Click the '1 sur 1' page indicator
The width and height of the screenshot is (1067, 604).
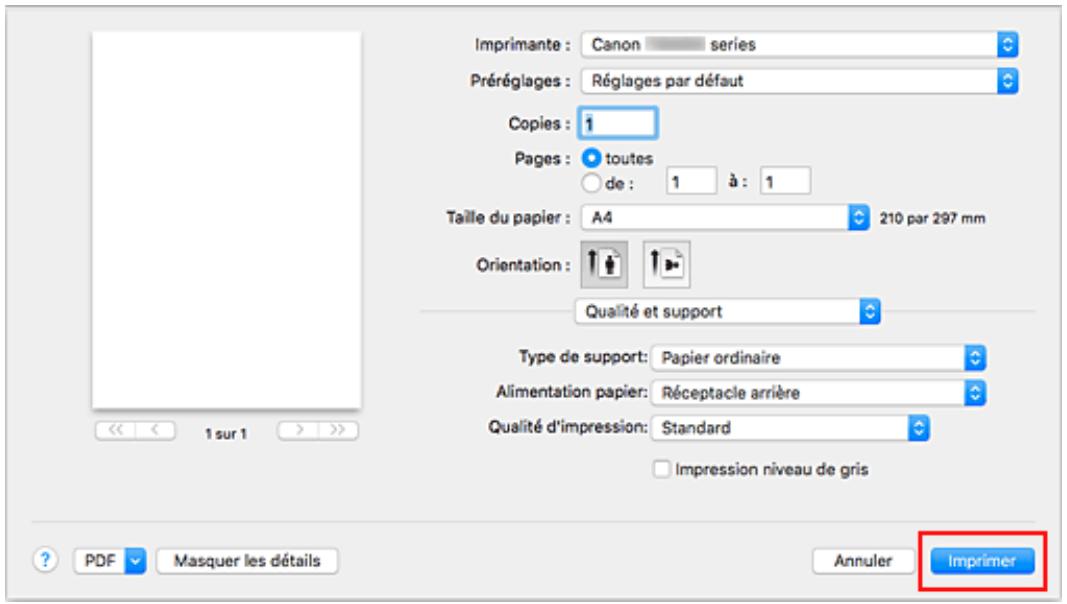point(226,433)
